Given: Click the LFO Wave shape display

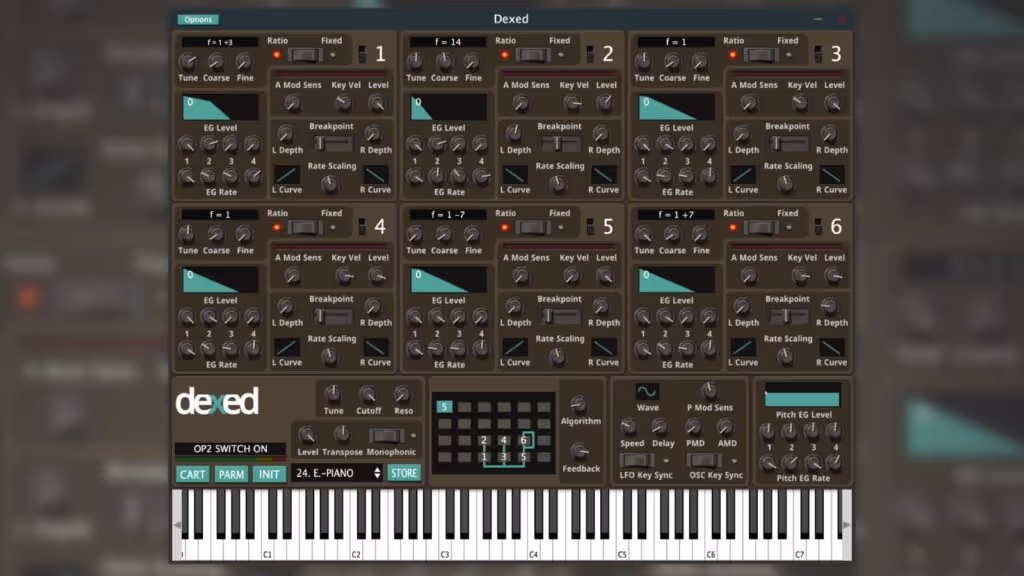Looking at the screenshot, I should (x=647, y=392).
